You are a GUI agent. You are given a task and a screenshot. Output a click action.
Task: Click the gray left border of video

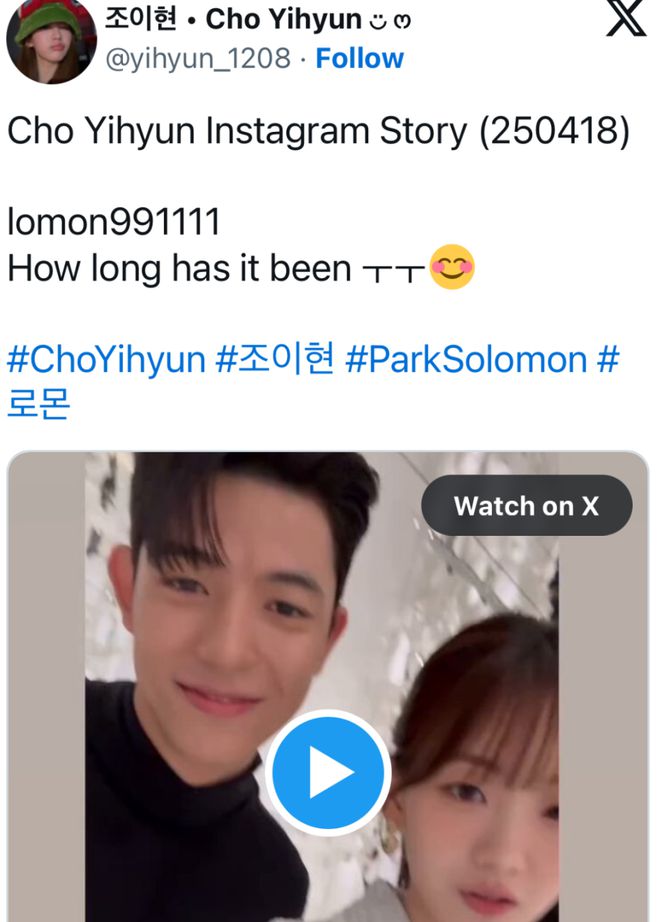tap(46, 687)
